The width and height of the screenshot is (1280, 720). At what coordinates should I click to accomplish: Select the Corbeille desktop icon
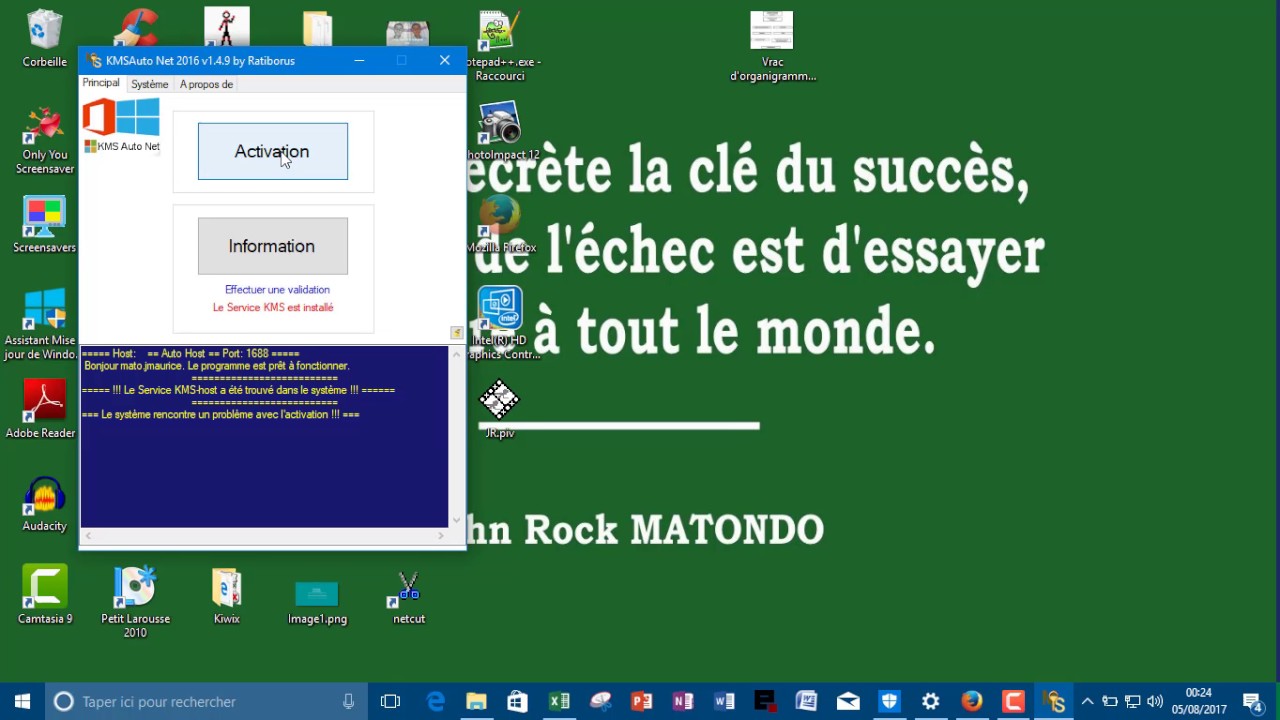[45, 38]
